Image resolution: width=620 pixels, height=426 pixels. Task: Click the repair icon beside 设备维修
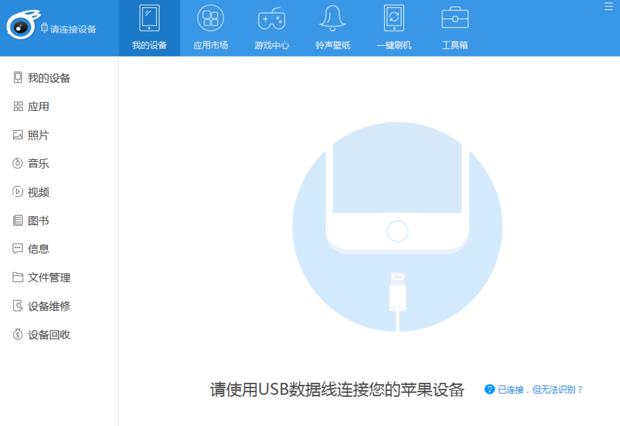(x=18, y=305)
